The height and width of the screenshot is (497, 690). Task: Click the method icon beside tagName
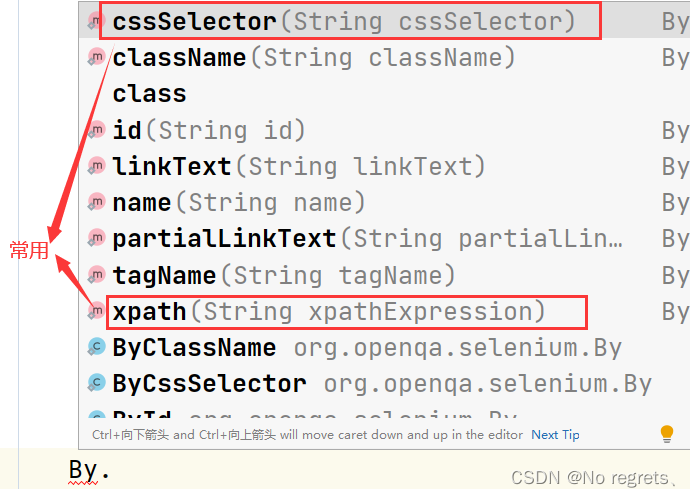(96, 275)
